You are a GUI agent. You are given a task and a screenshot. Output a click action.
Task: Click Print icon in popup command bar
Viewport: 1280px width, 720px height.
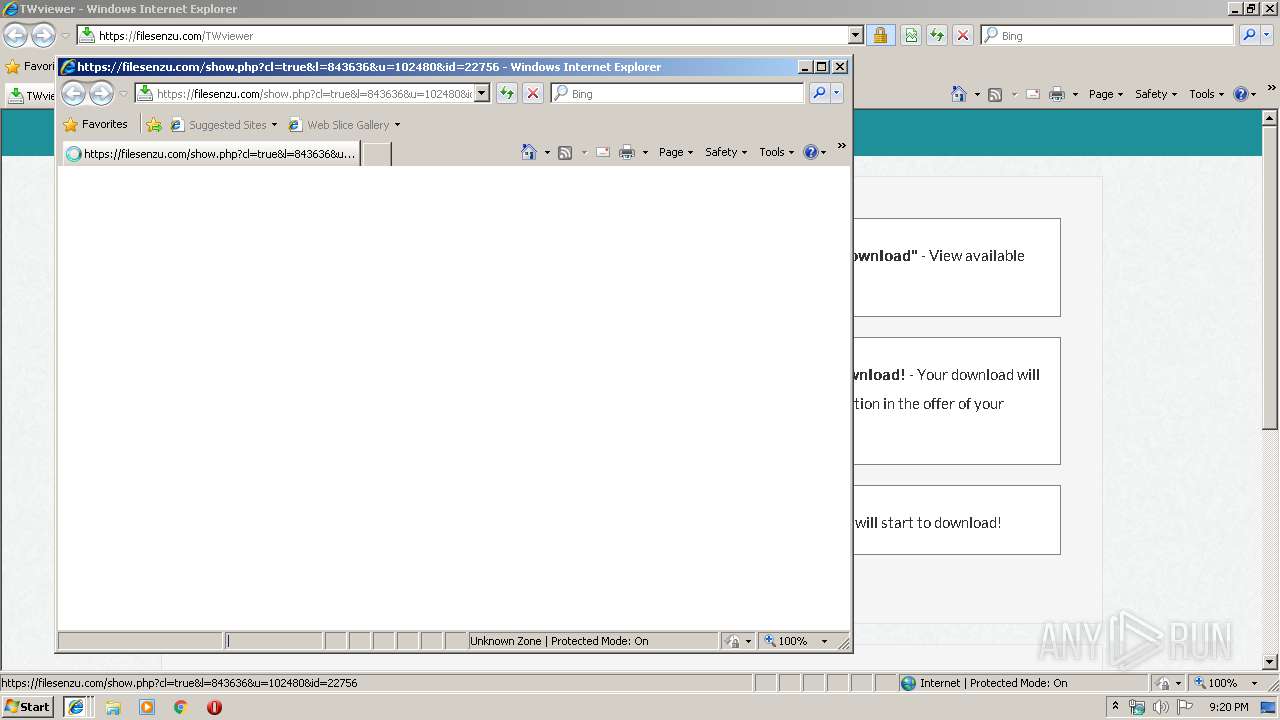627,152
